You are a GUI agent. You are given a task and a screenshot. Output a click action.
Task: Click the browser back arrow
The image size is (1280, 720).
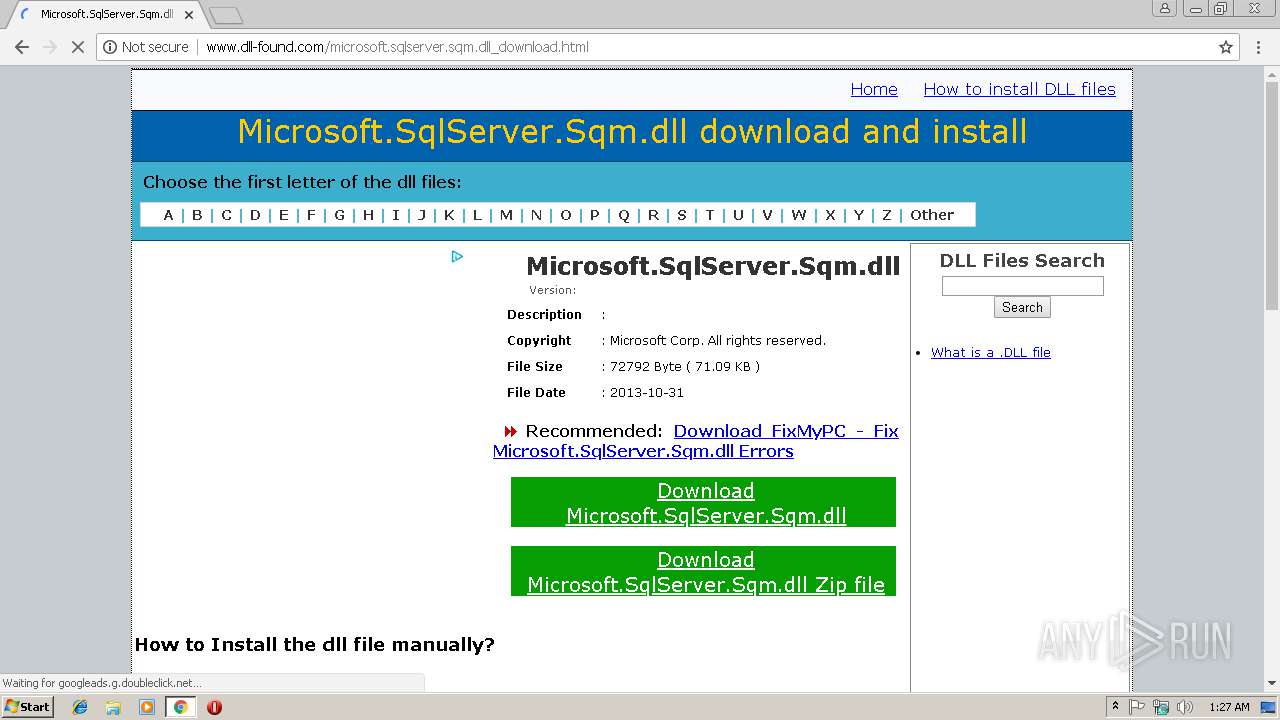coord(22,47)
